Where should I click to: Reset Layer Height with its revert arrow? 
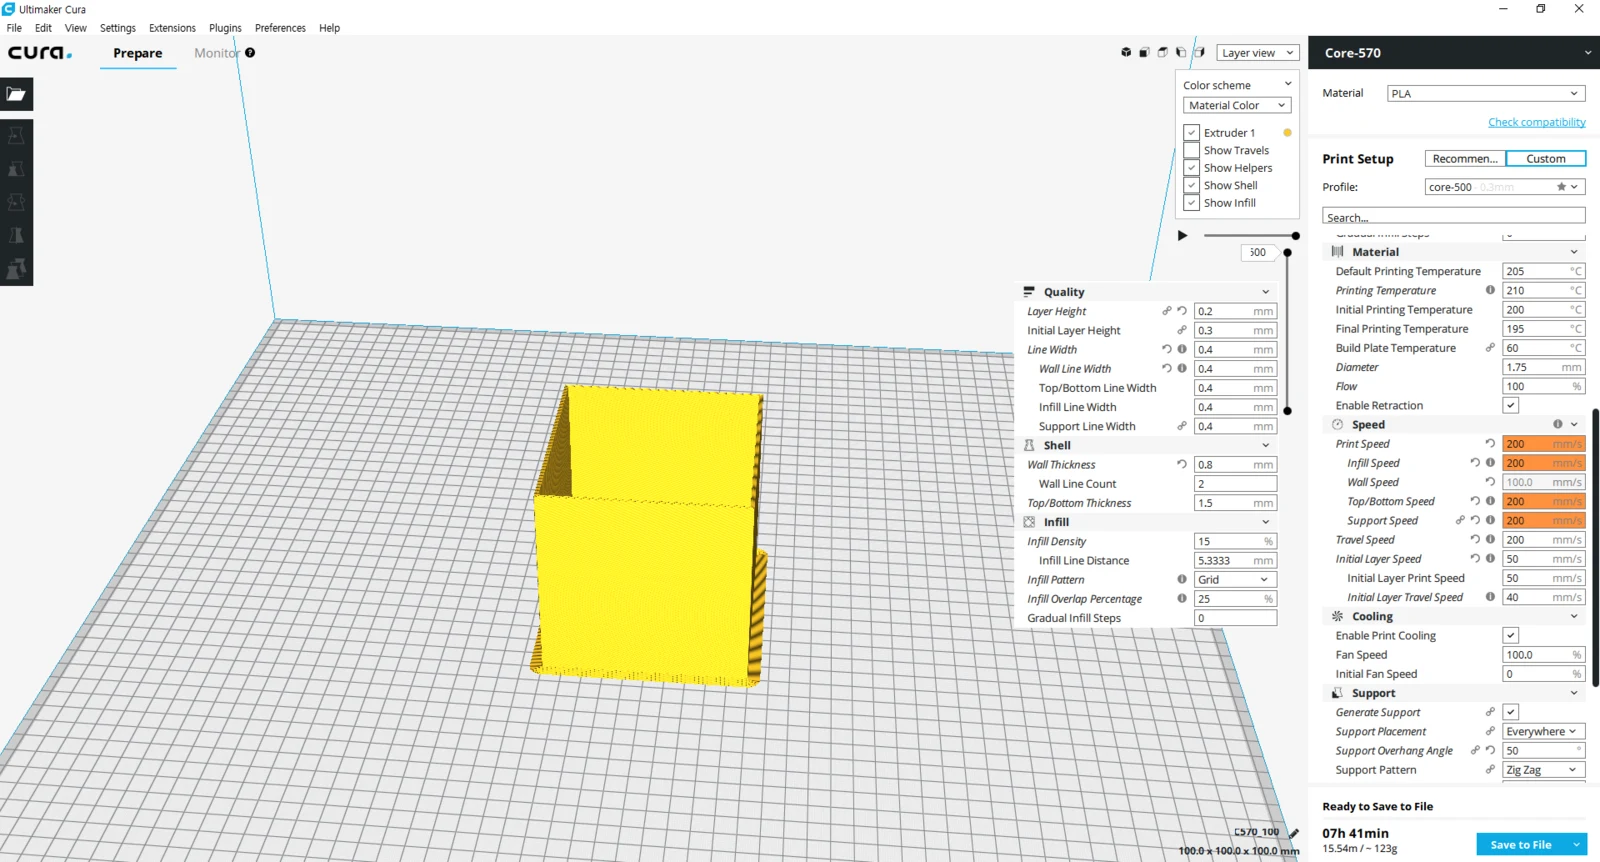tap(1182, 311)
